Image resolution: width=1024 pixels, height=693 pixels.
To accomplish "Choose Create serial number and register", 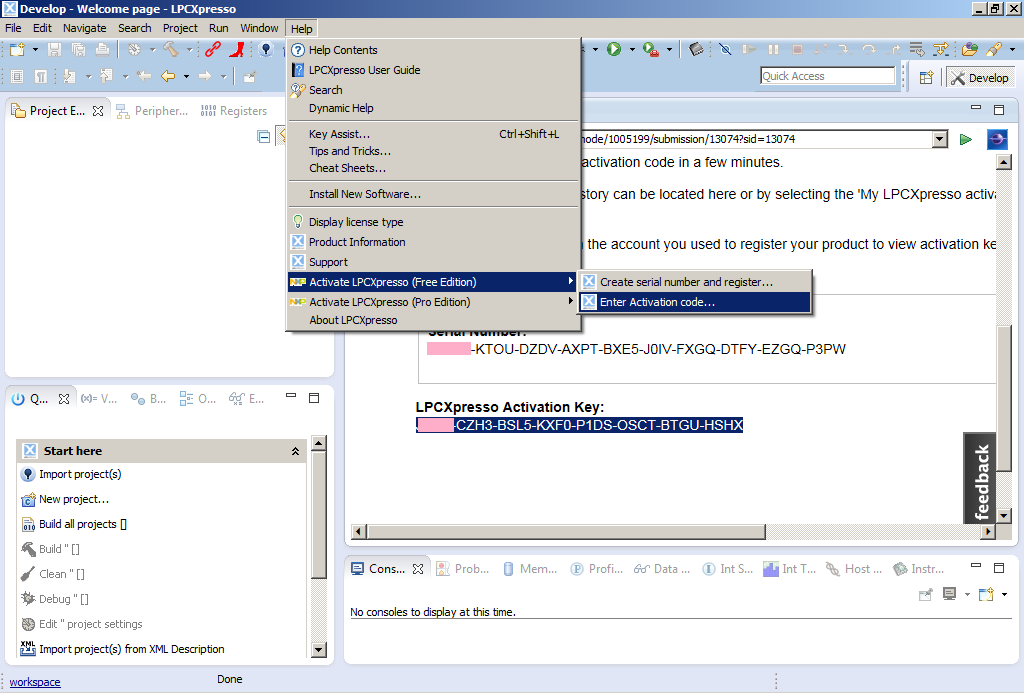I will [x=696, y=282].
